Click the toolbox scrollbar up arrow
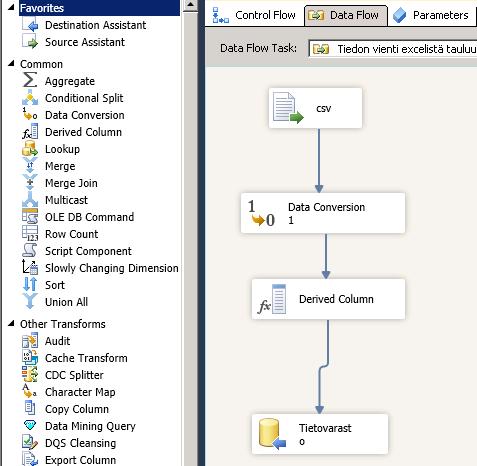This screenshot has height=466, width=477. 190,5
